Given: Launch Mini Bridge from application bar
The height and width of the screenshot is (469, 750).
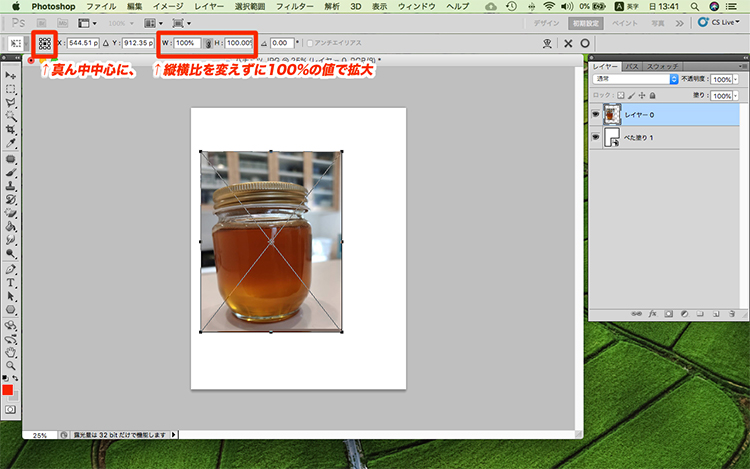Looking at the screenshot, I should click(62, 23).
